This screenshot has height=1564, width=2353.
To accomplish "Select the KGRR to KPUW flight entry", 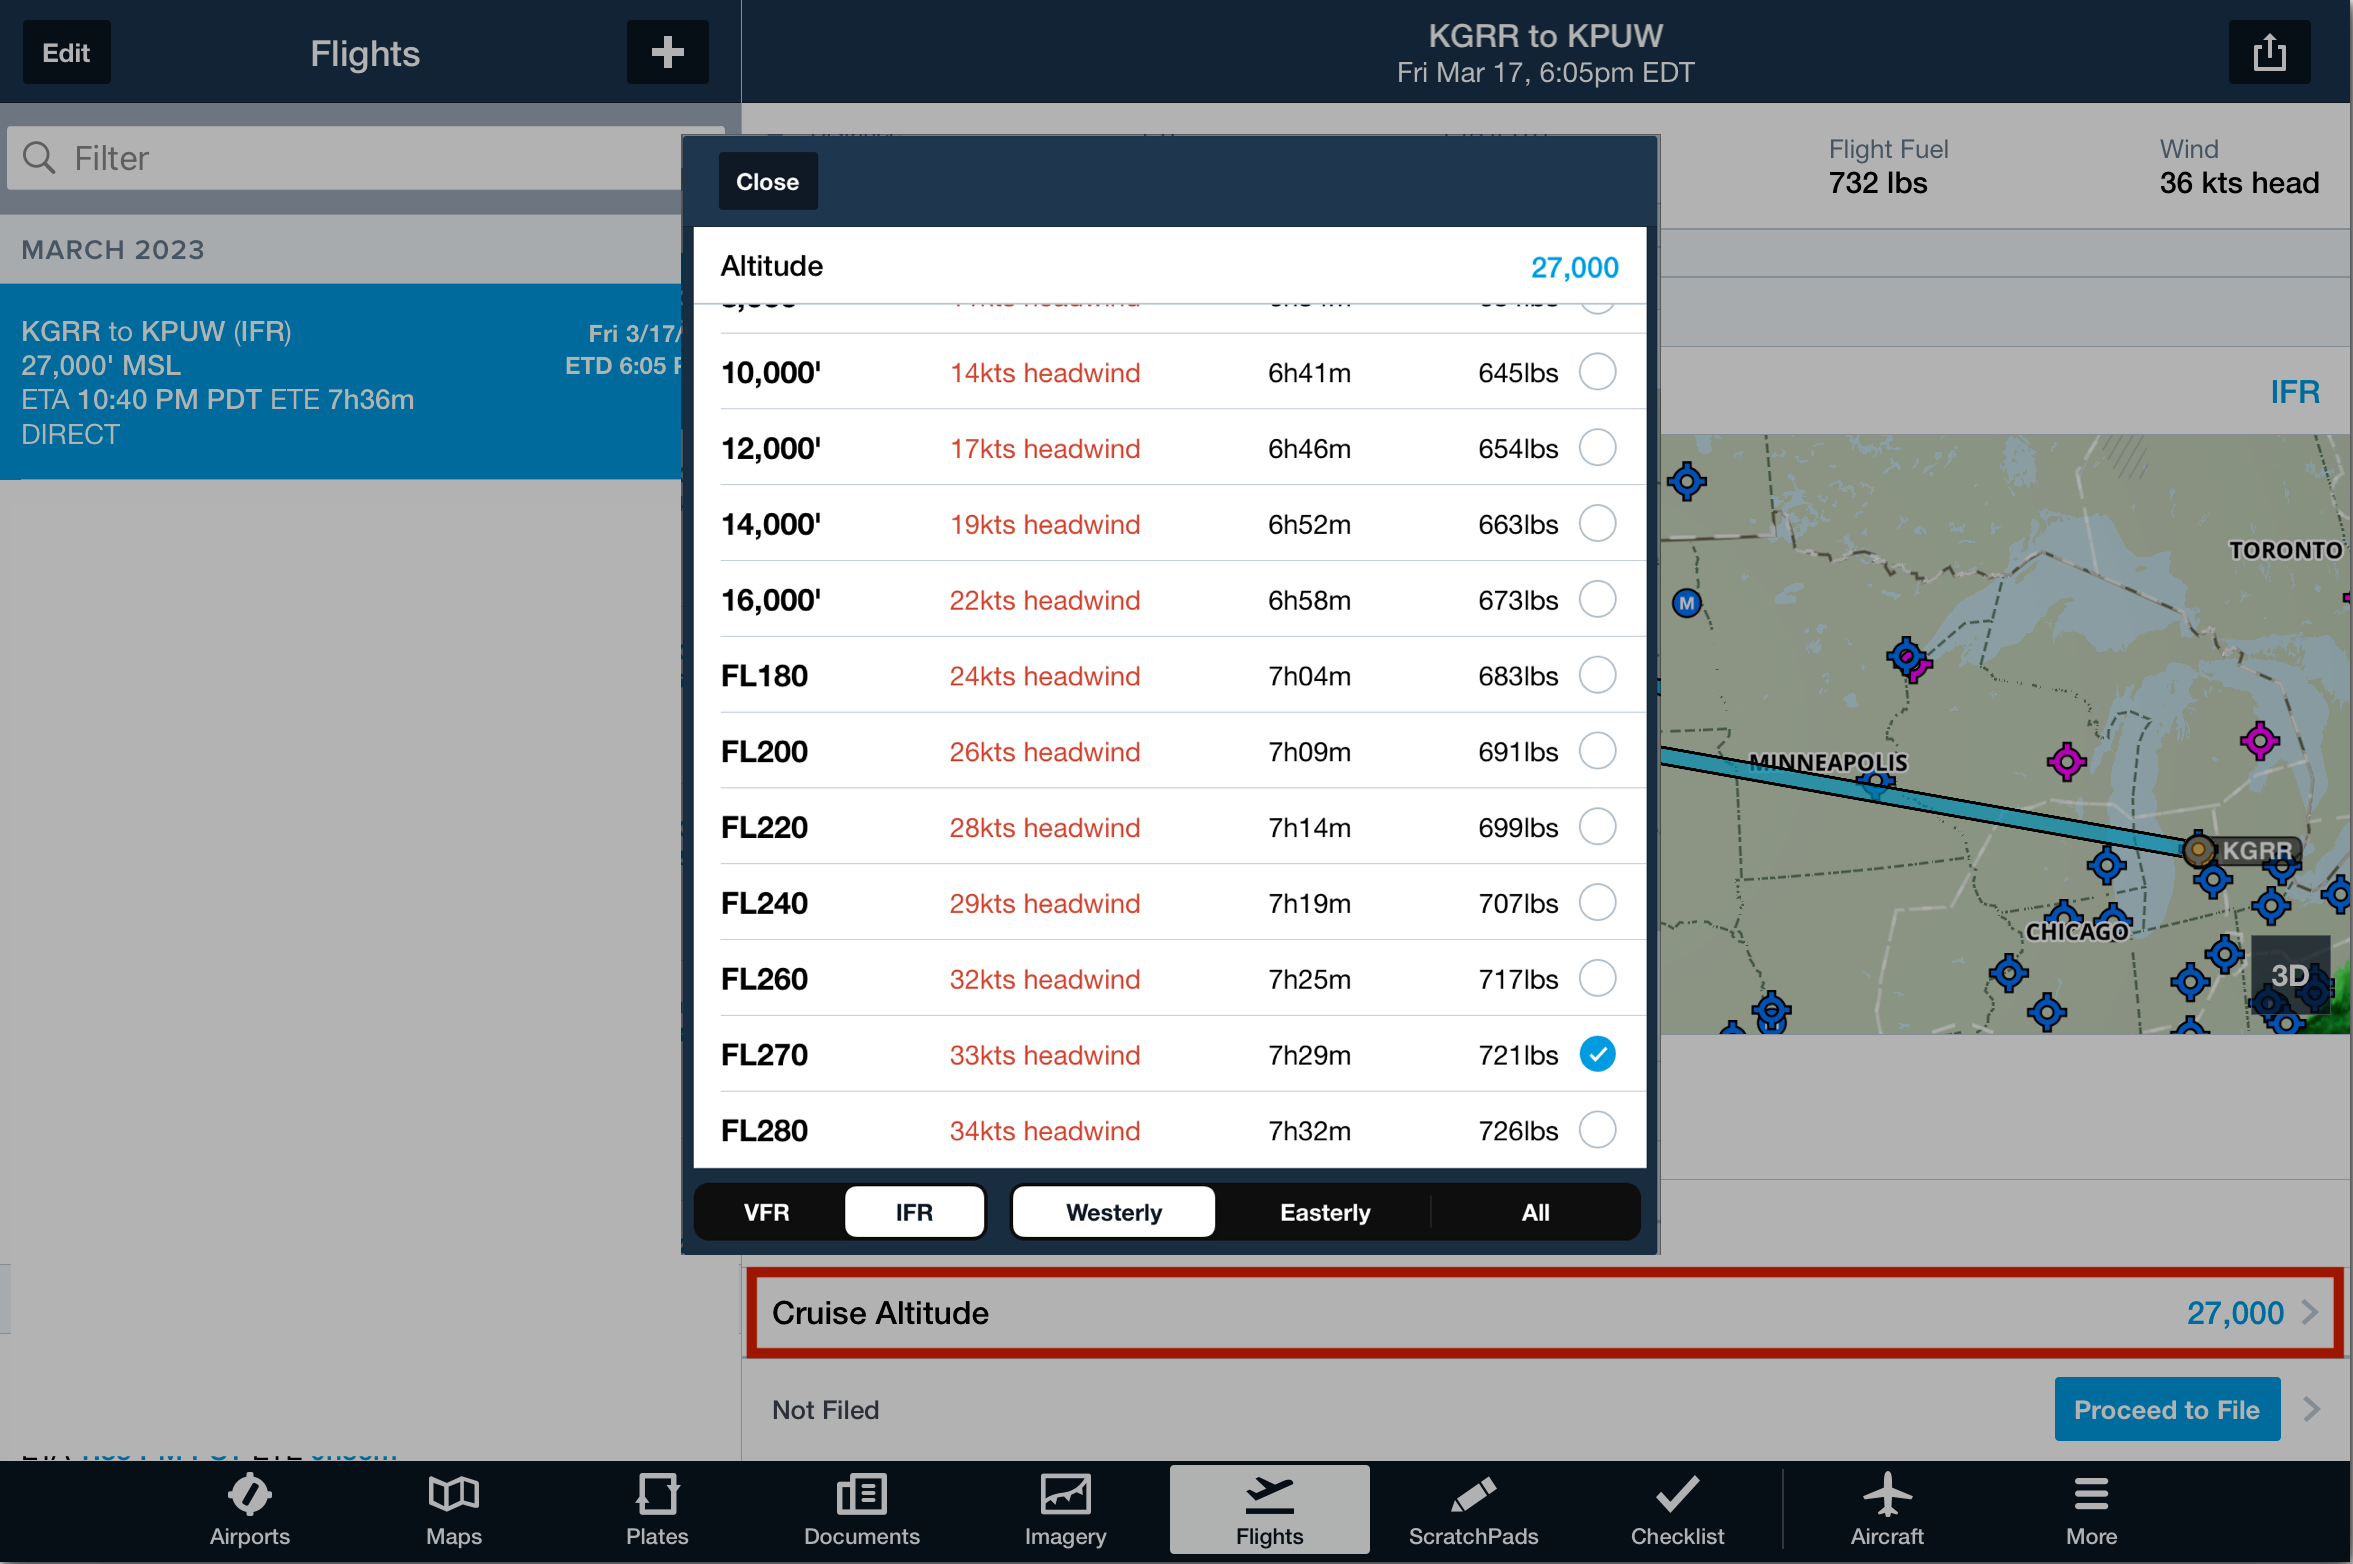I will coord(341,382).
